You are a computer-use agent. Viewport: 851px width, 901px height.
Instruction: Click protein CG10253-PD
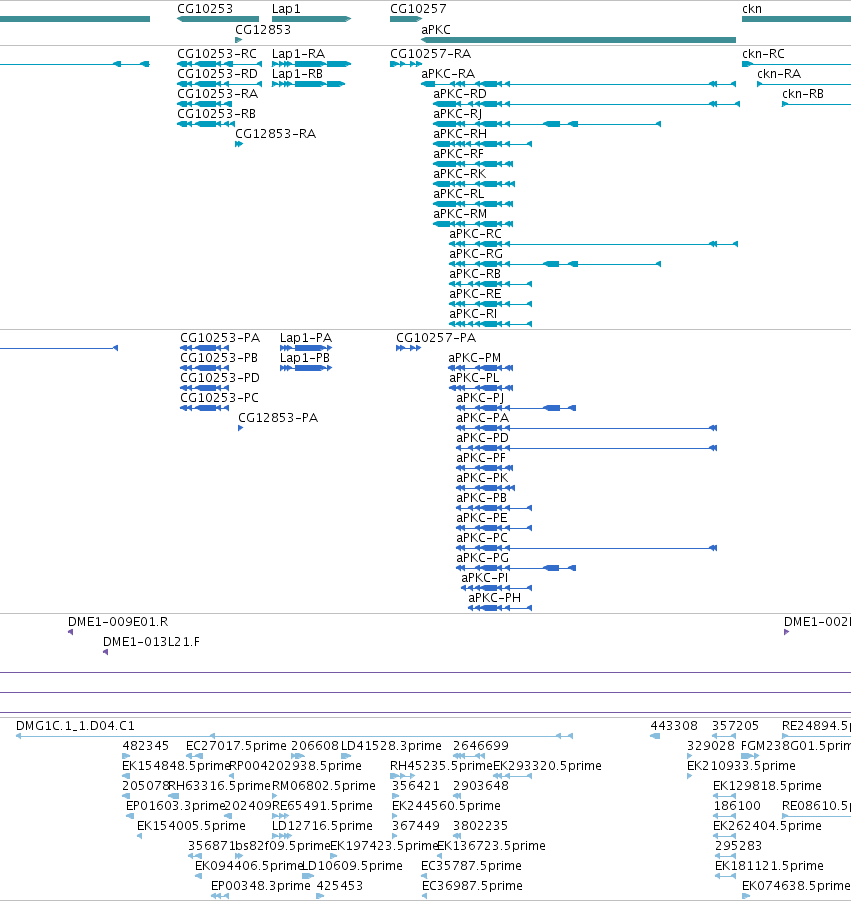click(205, 388)
